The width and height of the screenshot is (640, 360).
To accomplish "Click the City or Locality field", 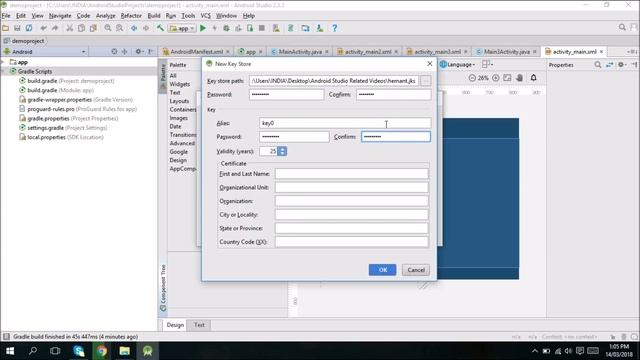I will [x=351, y=215].
